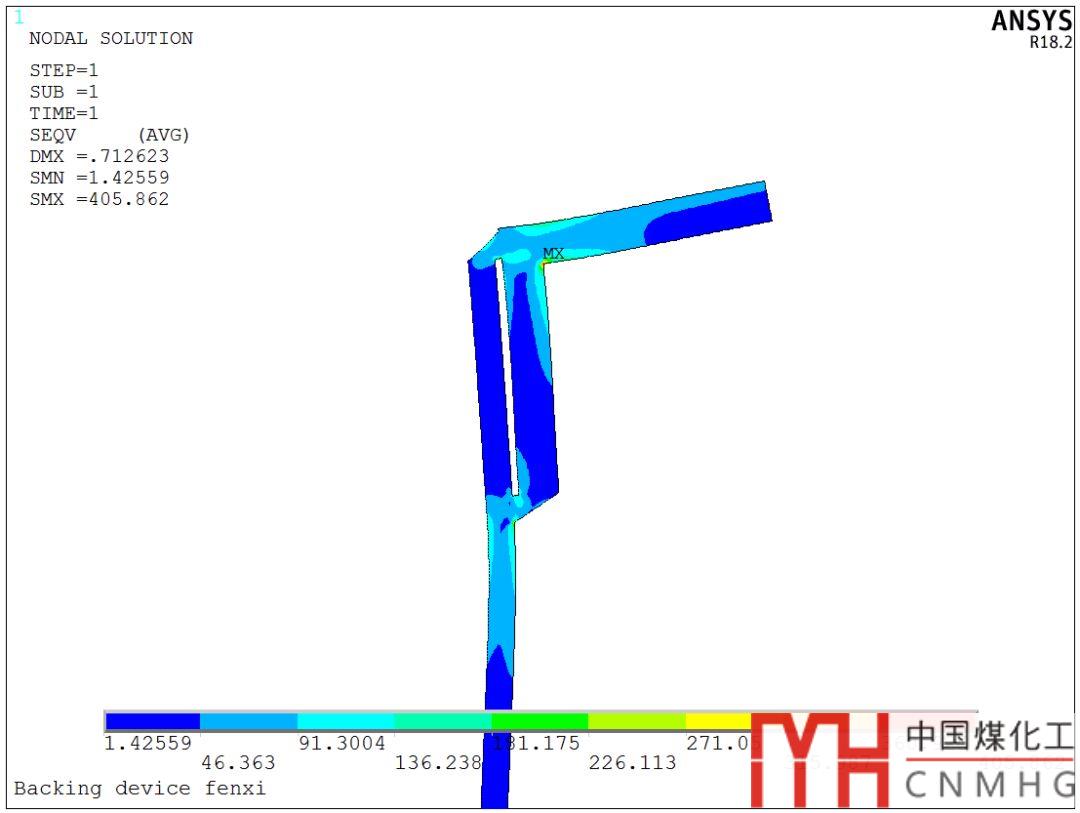The image size is (1080, 813).
Task: Click the medium blue legend band above 46.363
Action: point(249,721)
